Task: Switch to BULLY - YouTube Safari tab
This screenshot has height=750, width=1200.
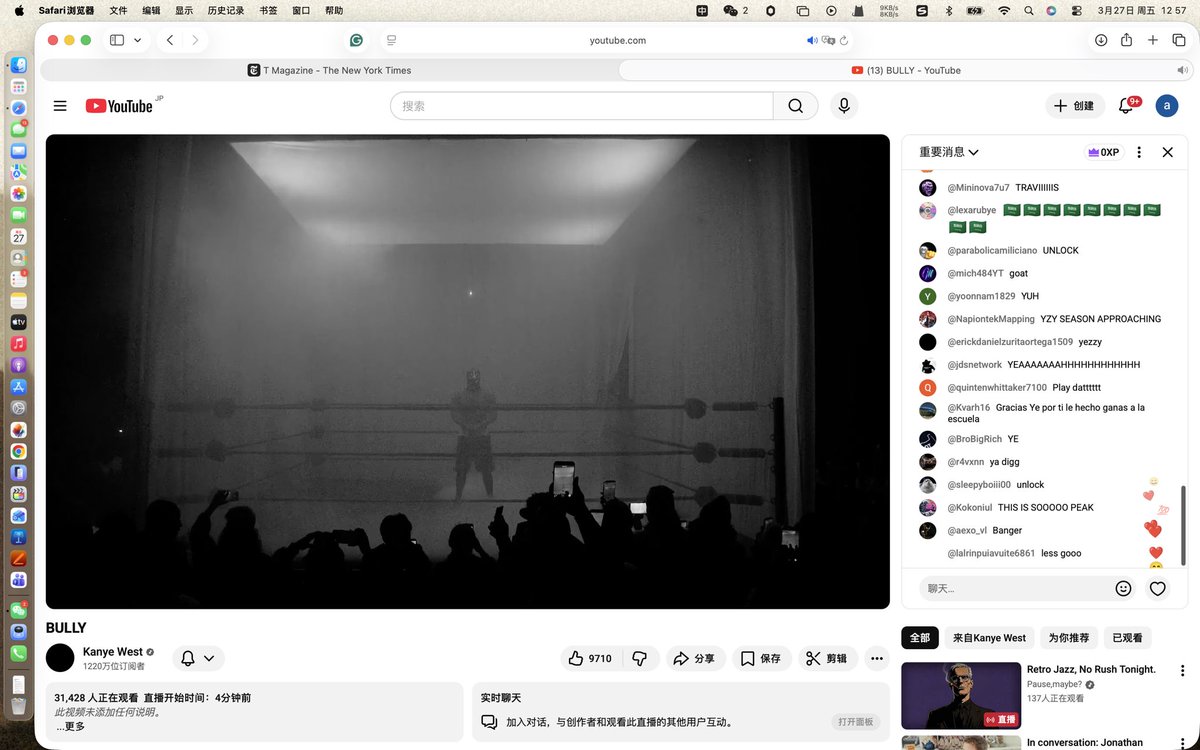Action: [906, 70]
